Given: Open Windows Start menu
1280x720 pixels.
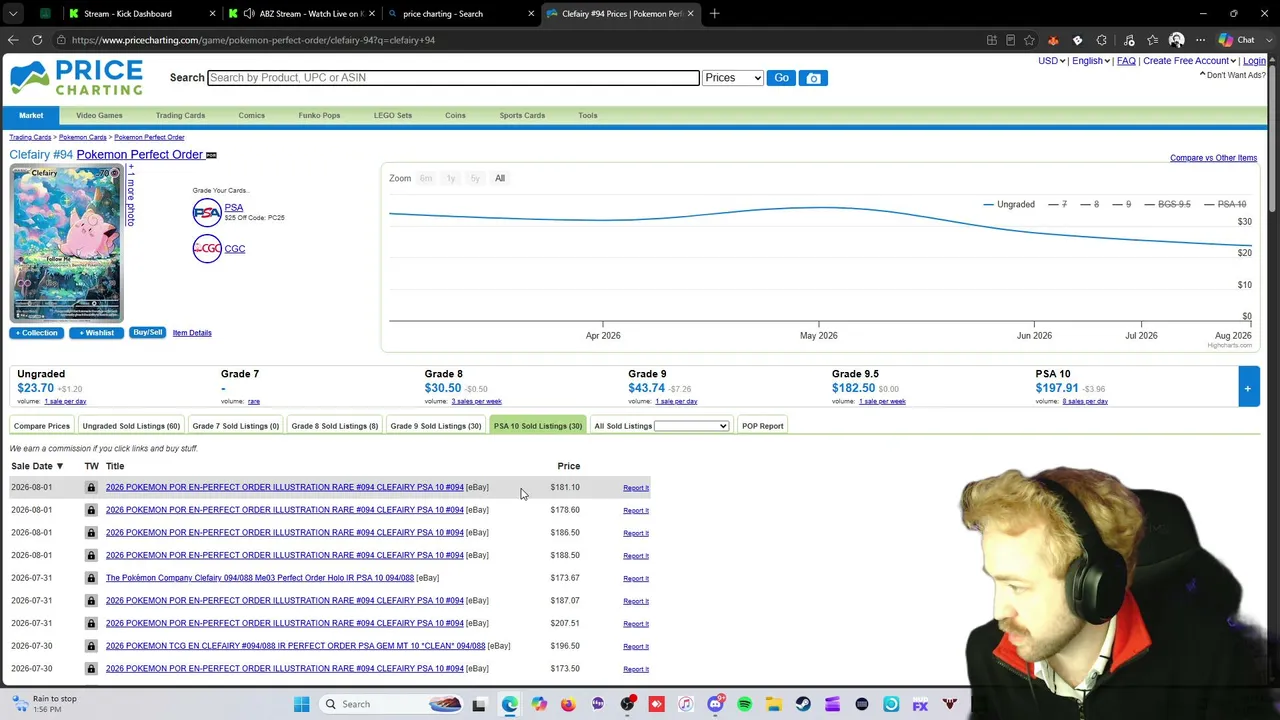Looking at the screenshot, I should [301, 704].
